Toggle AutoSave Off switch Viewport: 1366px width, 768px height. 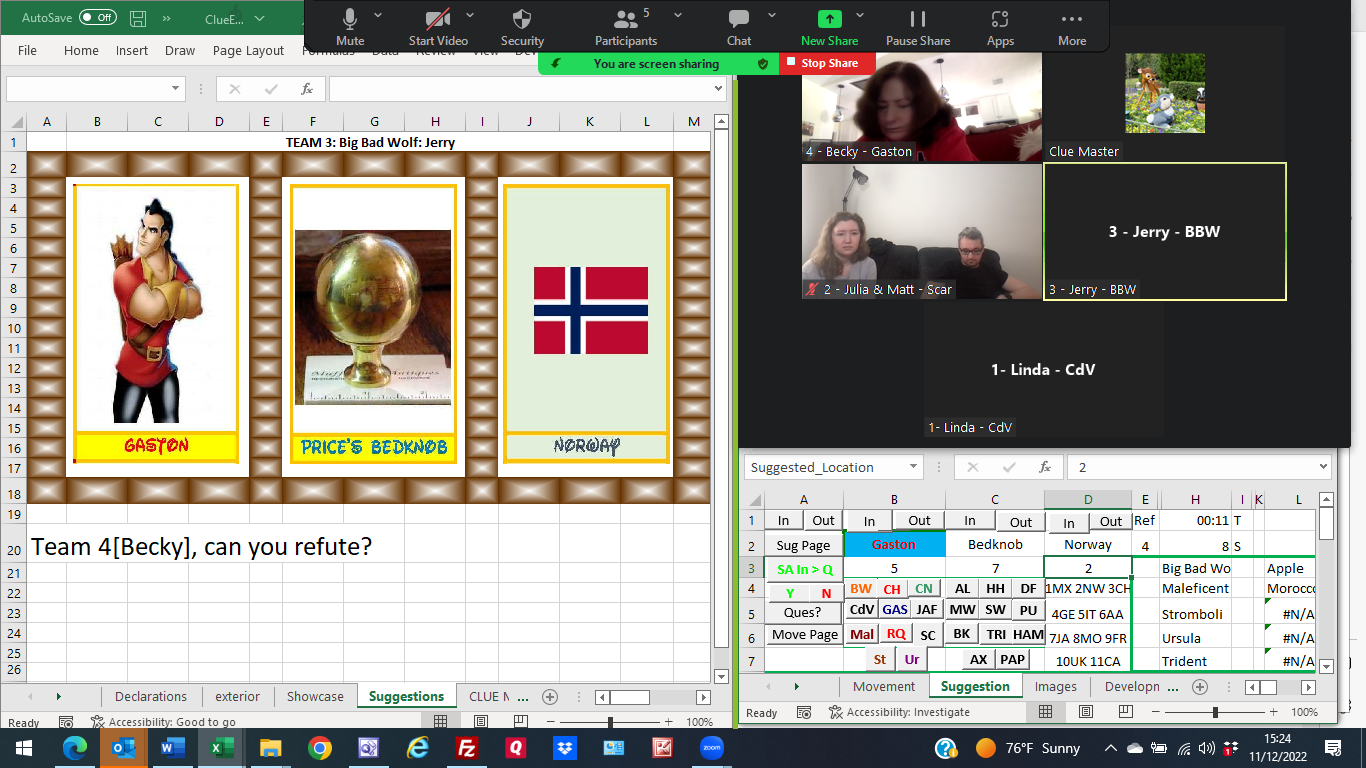click(97, 18)
